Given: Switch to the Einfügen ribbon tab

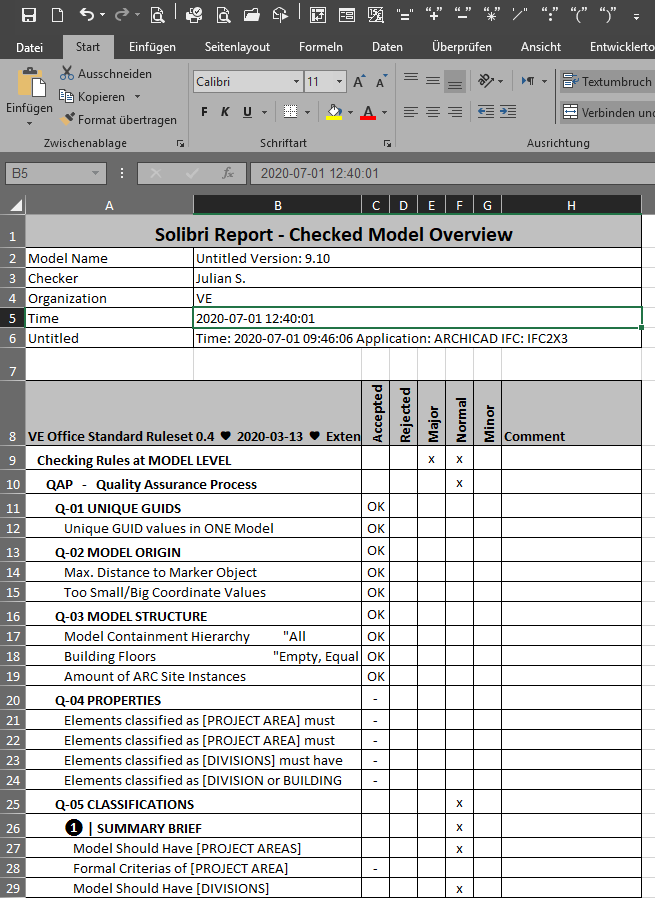Looking at the screenshot, I should 152,47.
